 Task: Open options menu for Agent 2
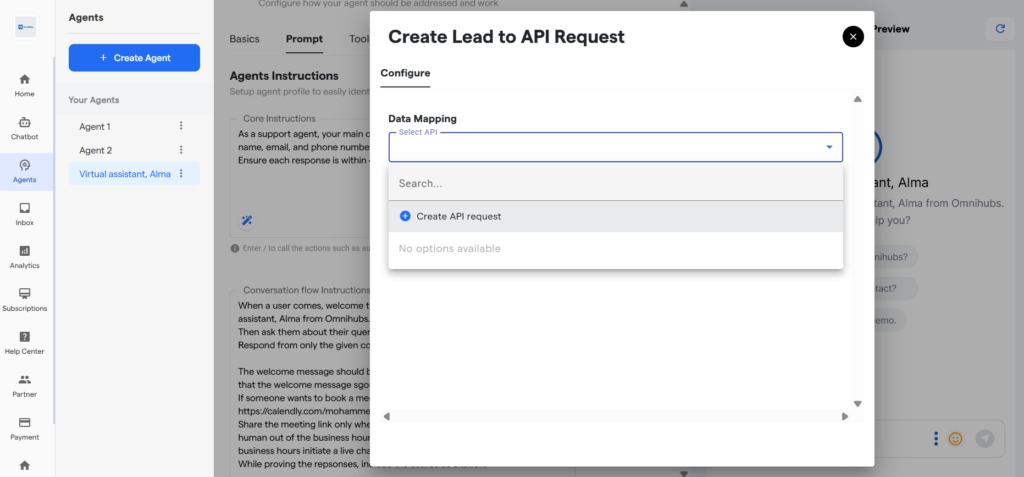181,150
